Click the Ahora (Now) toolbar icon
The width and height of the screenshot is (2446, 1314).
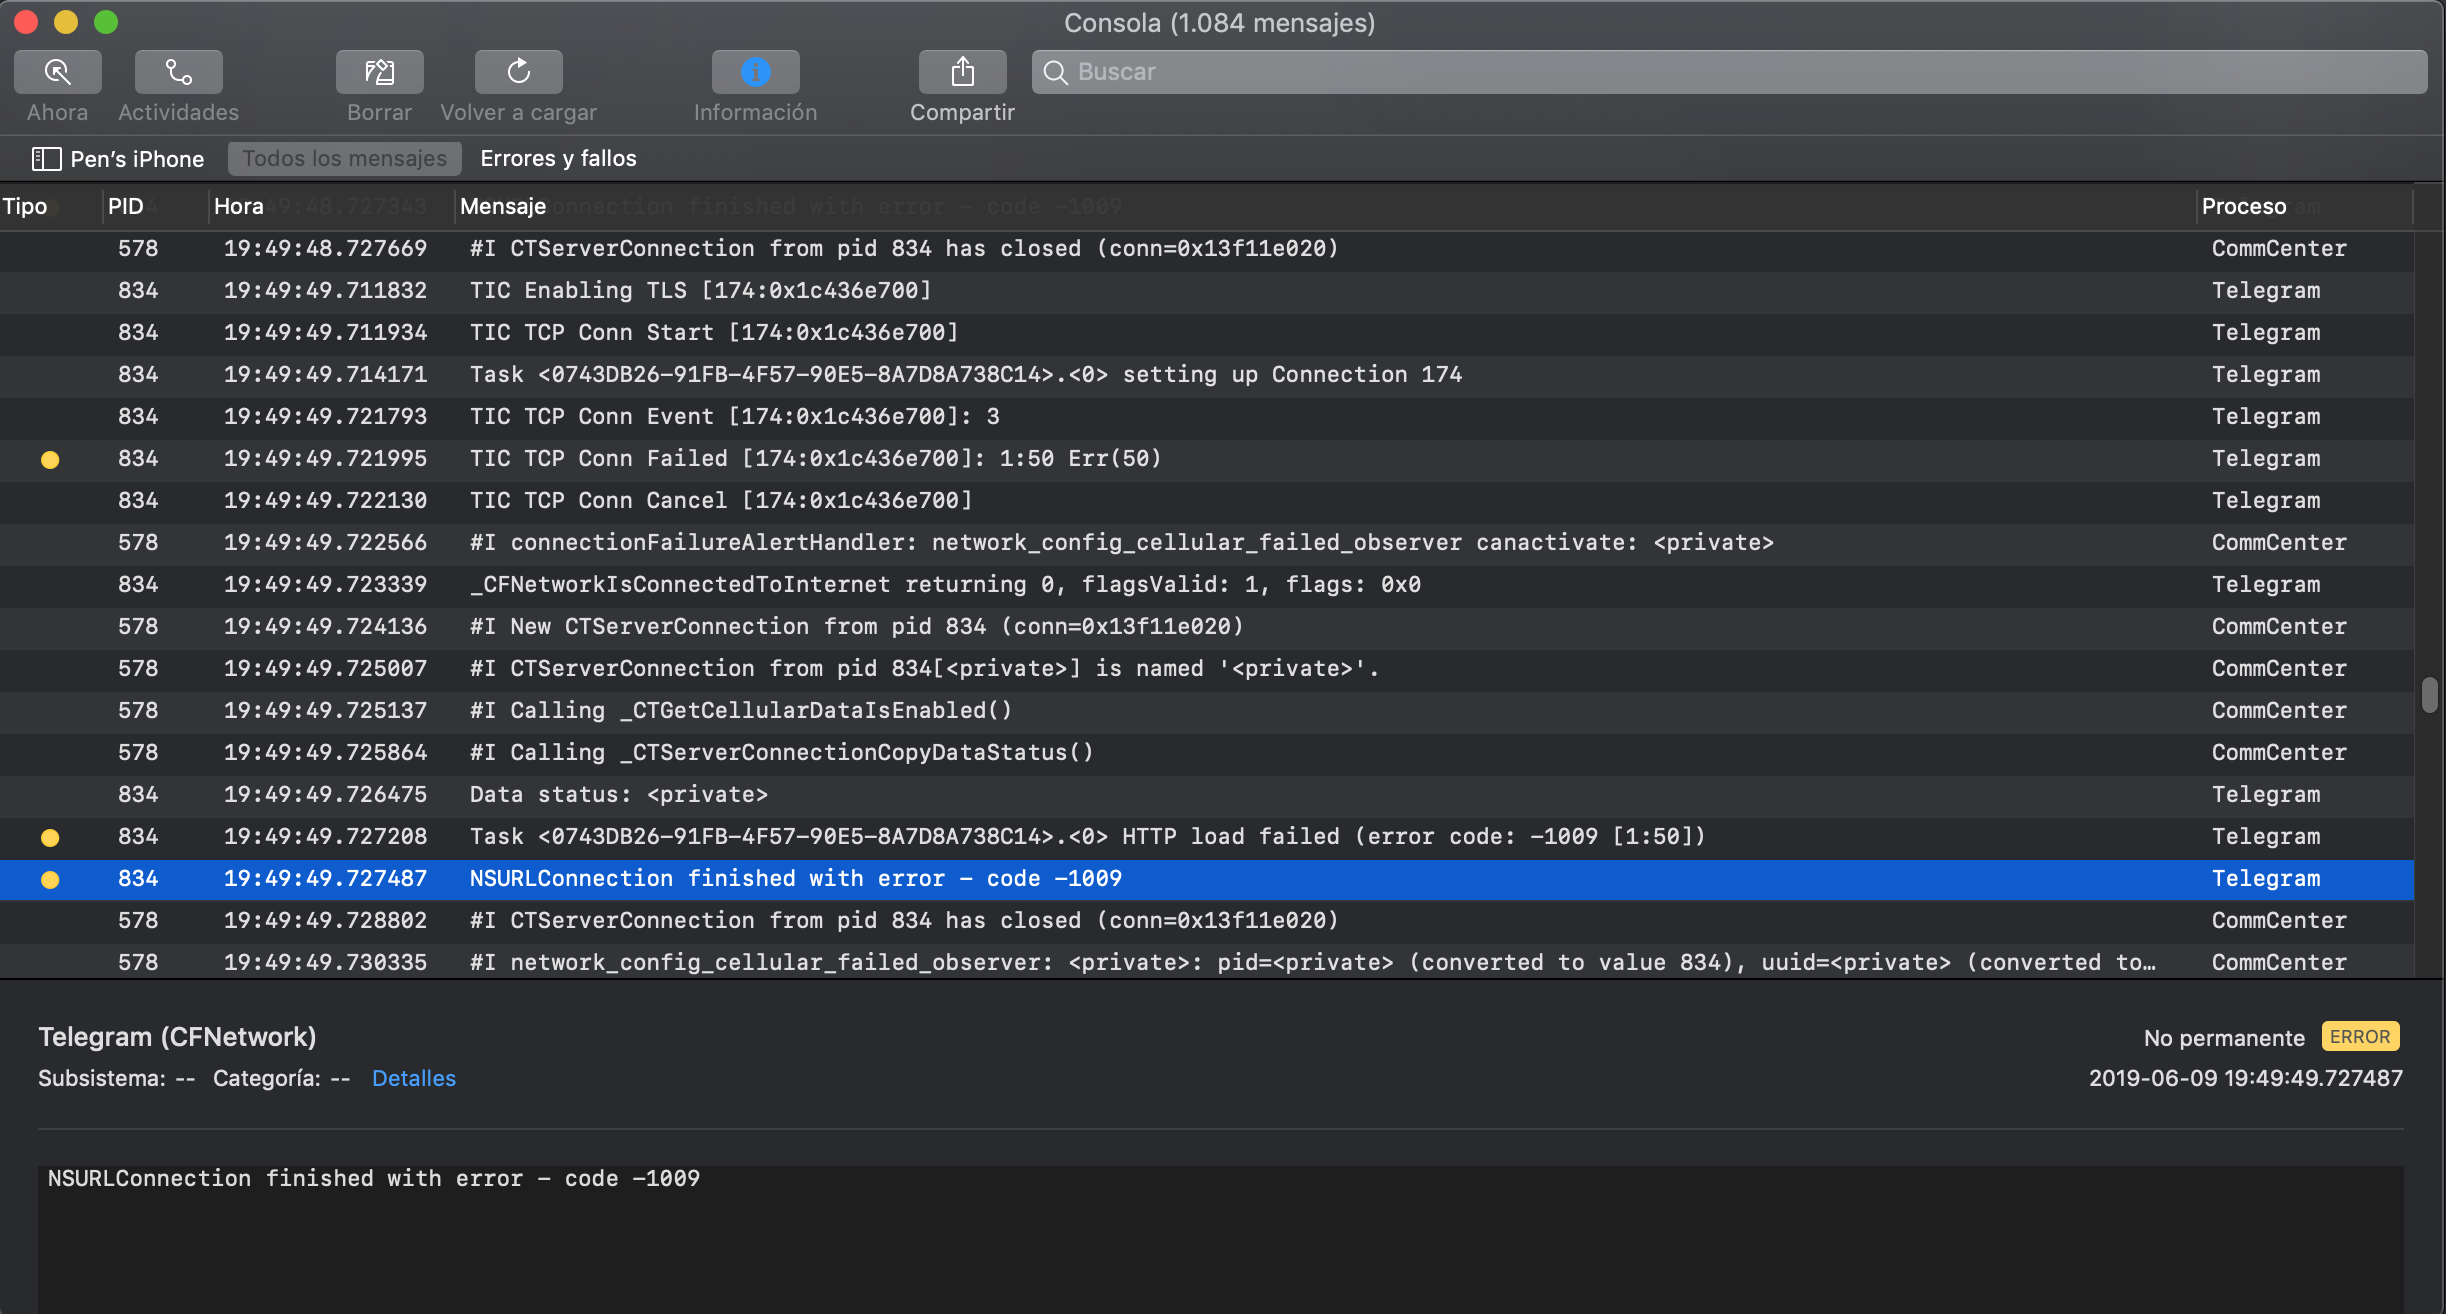(57, 72)
